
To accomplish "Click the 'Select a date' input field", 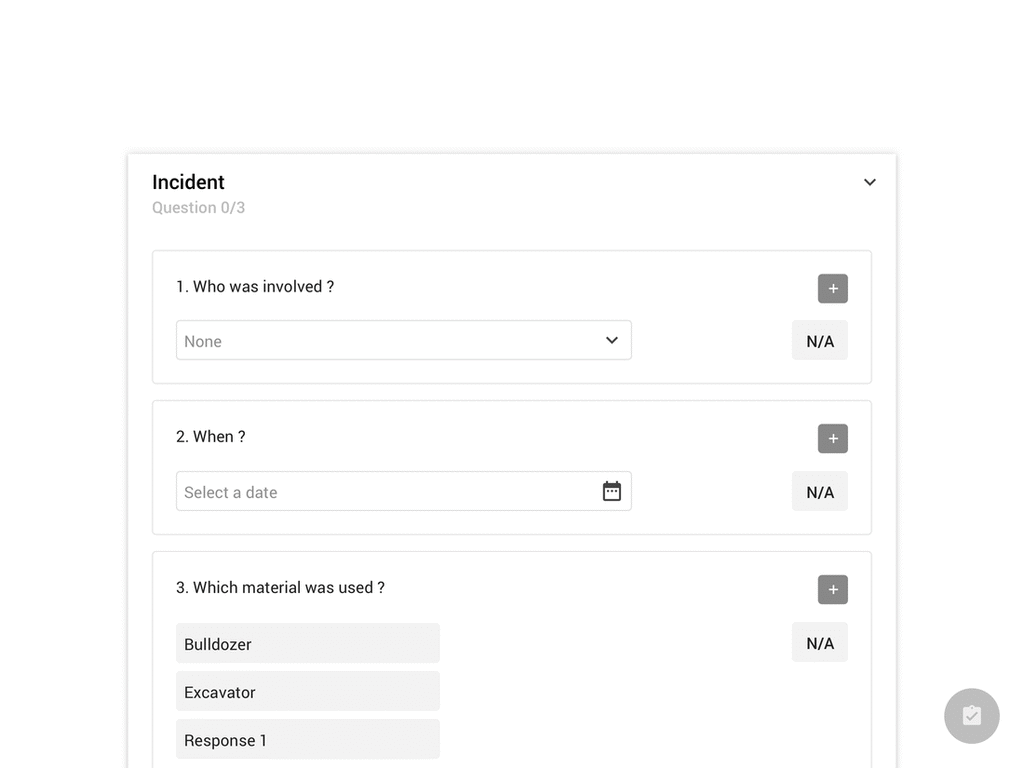I will point(385,492).
